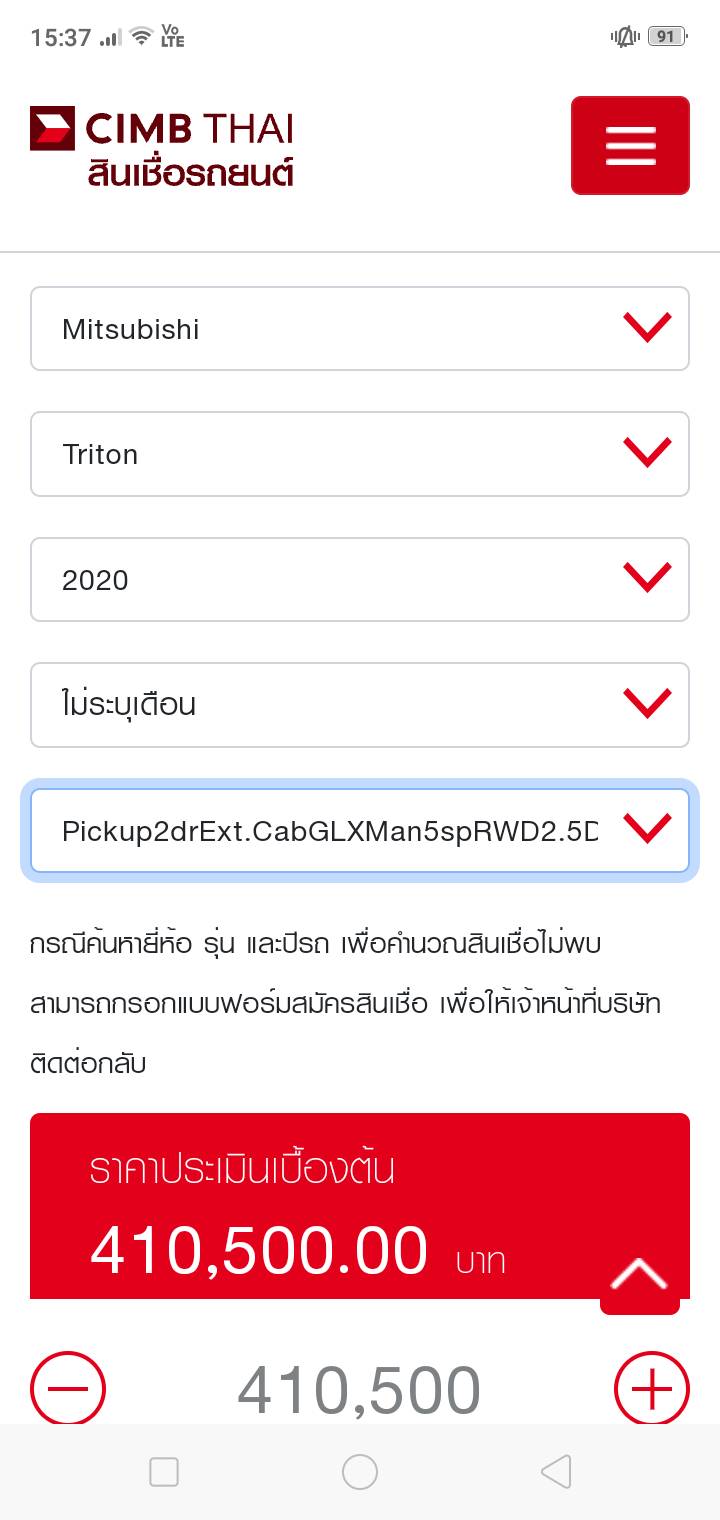Tap the minus circle to decrease amount
This screenshot has width=720, height=1520.
click(x=68, y=1388)
